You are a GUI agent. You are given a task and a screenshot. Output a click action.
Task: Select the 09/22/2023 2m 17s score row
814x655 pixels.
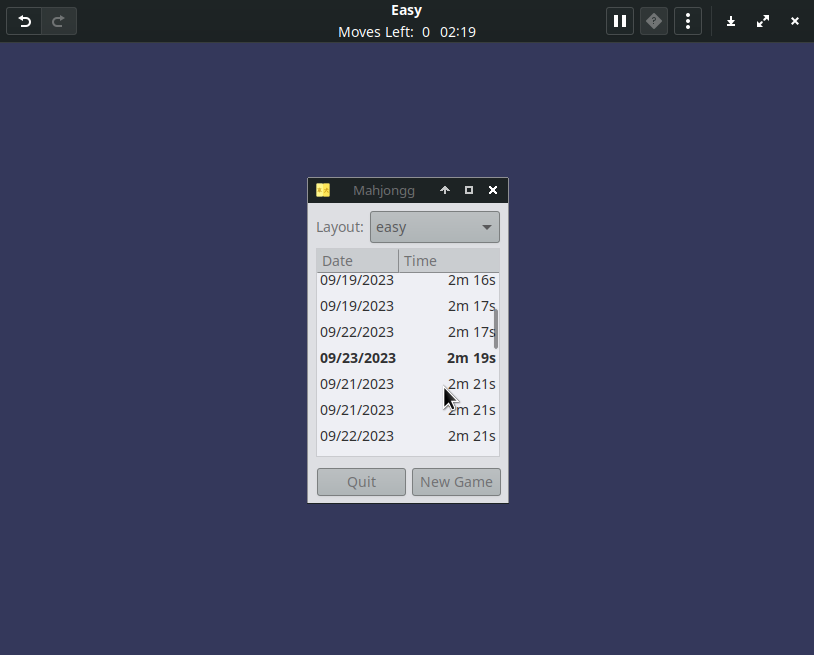coord(408,332)
